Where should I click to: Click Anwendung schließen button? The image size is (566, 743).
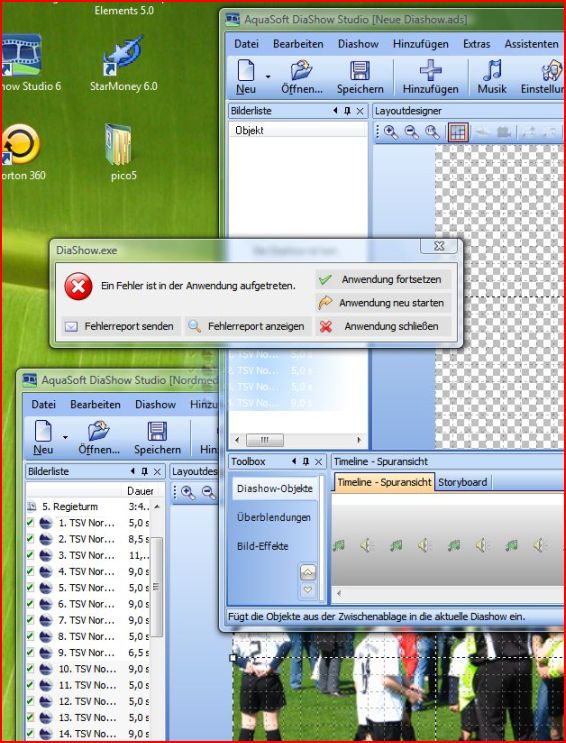383,326
